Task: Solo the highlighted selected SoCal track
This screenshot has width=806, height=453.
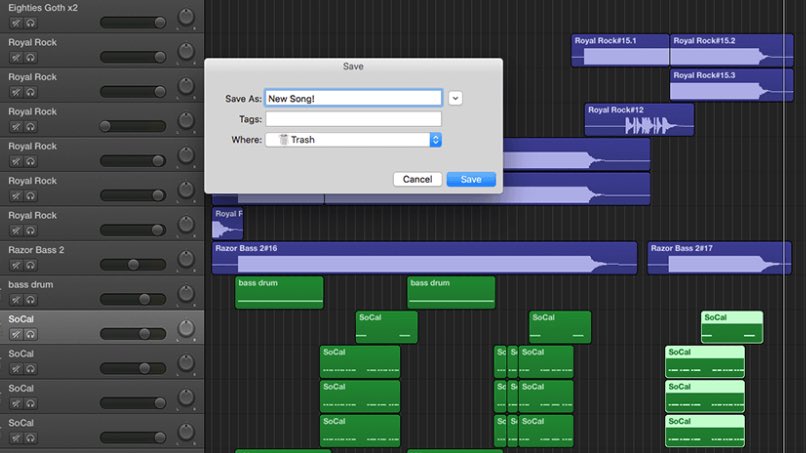Action: [30, 334]
